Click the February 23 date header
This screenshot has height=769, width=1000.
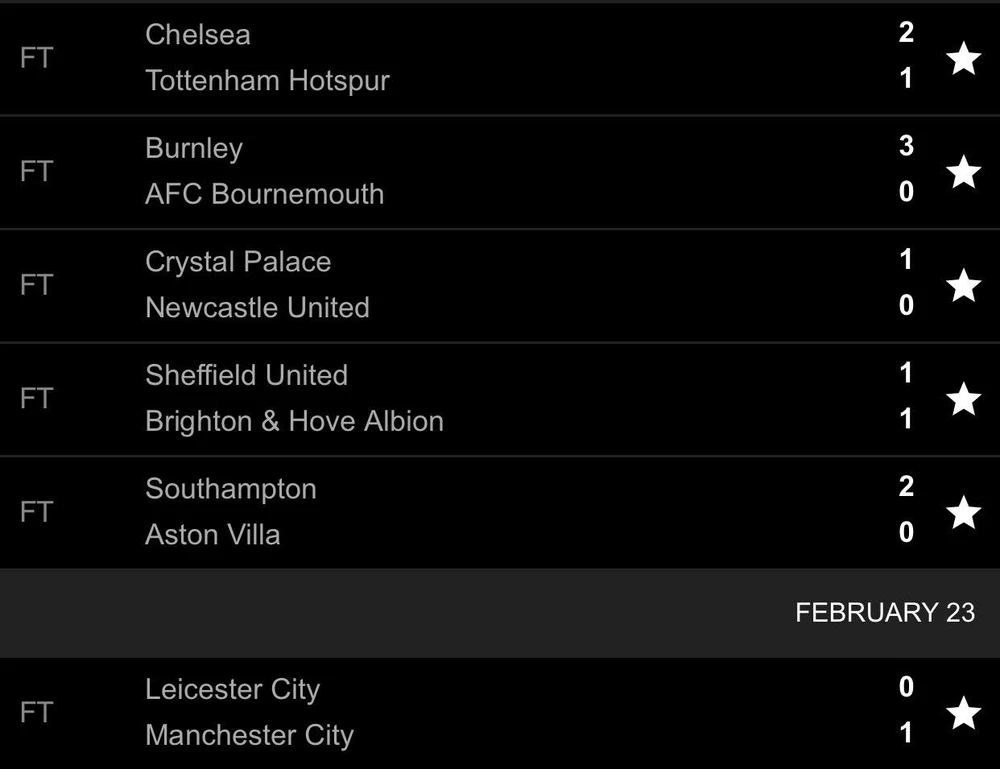(x=884, y=612)
